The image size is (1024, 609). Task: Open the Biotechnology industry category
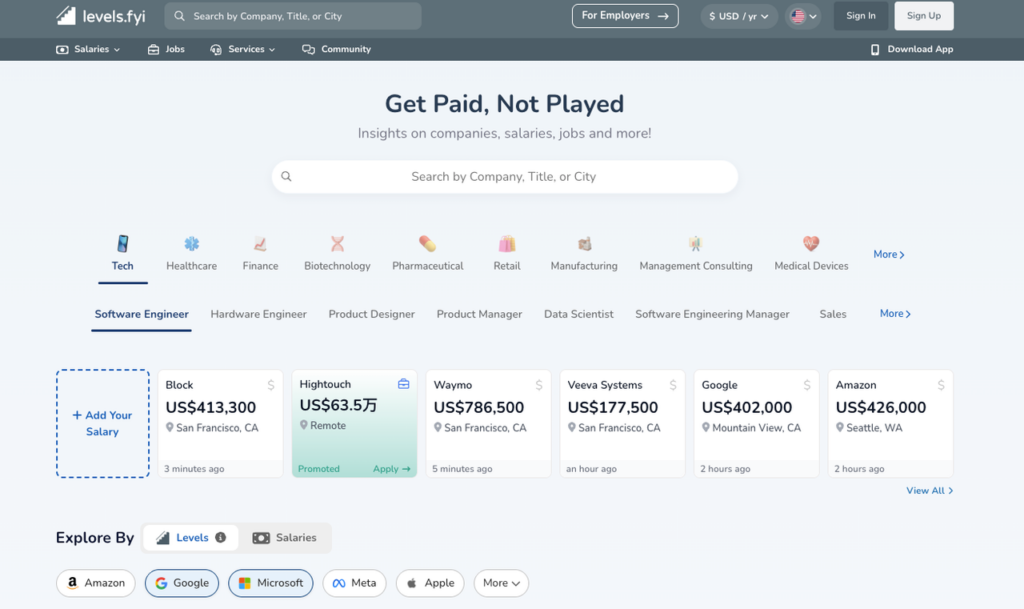[337, 250]
